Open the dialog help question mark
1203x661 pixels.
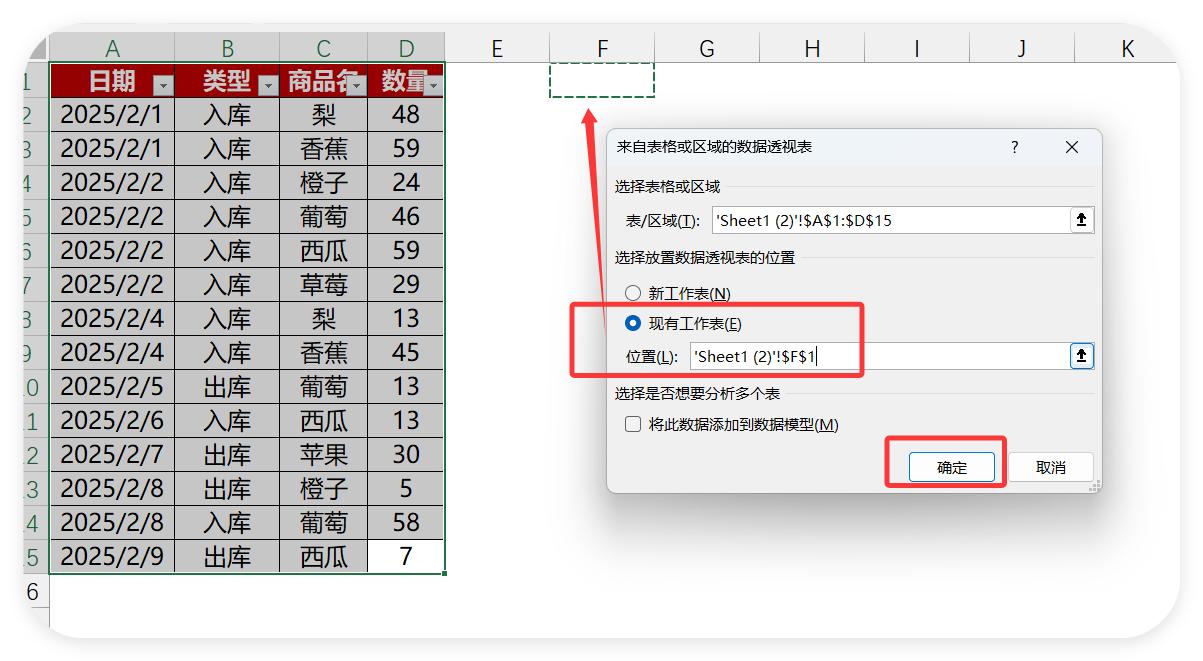(x=1015, y=147)
